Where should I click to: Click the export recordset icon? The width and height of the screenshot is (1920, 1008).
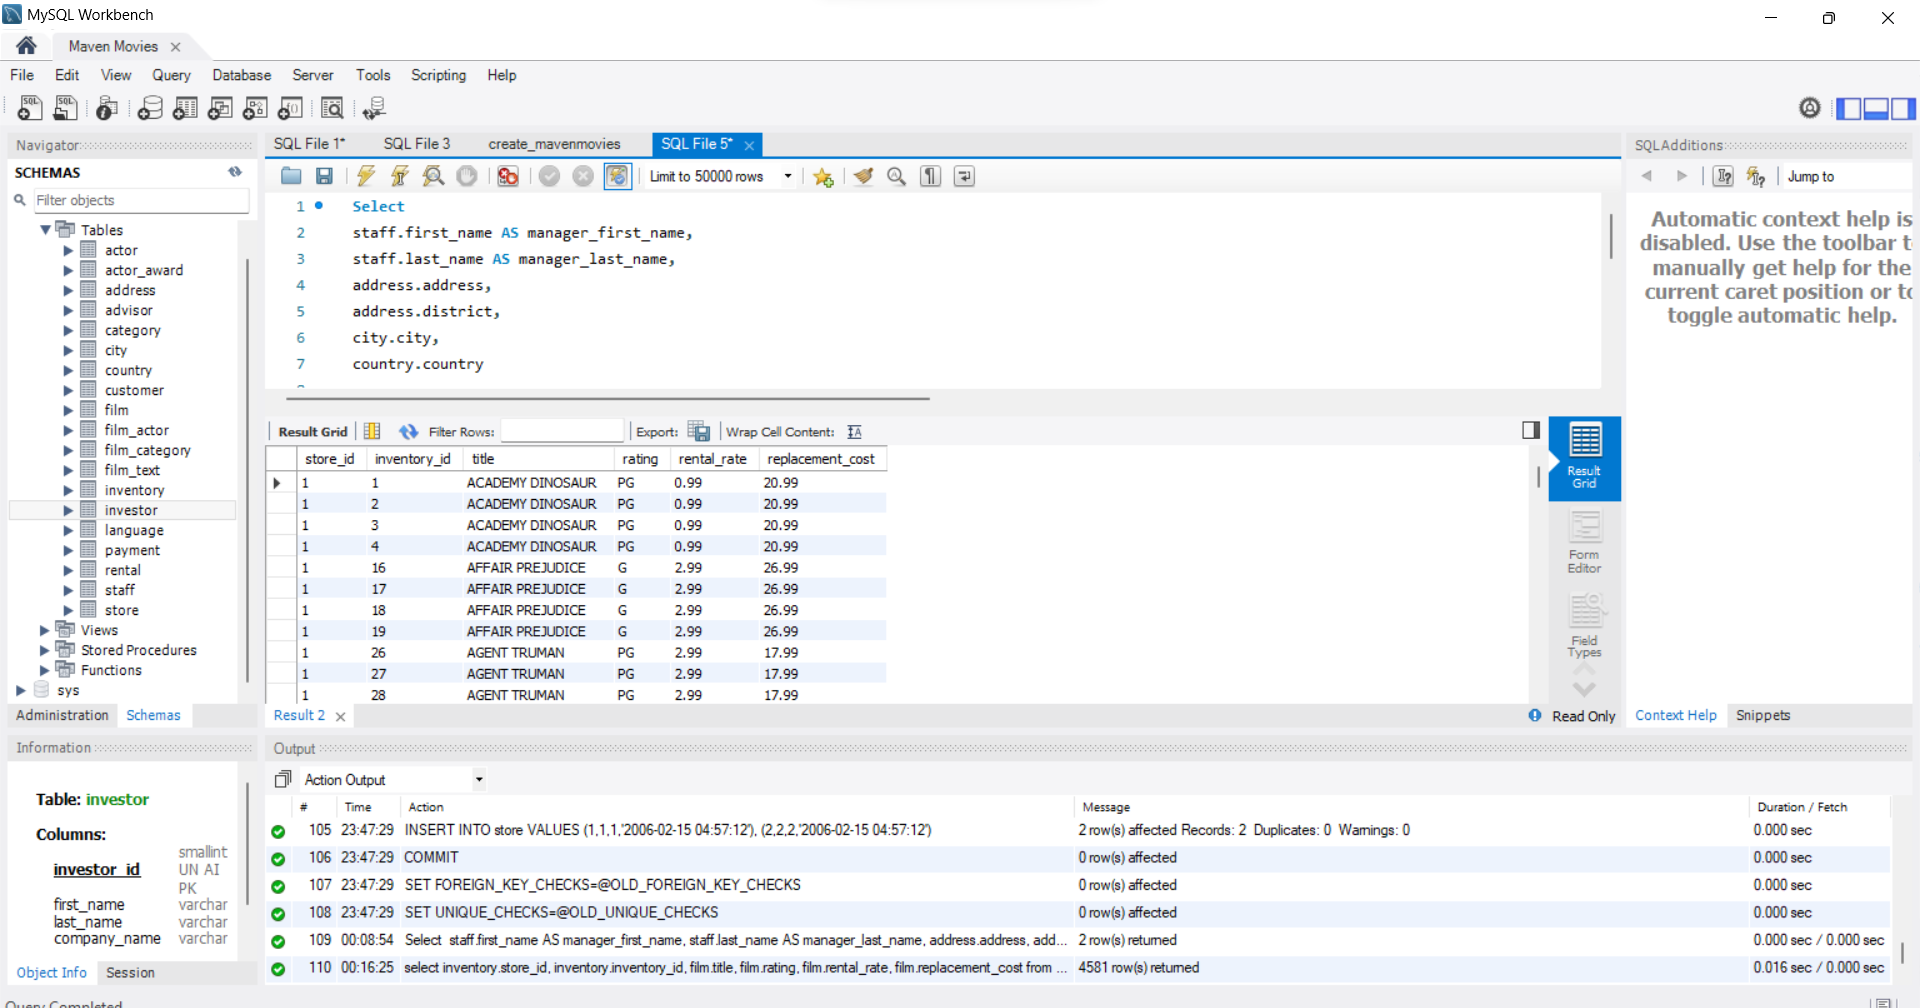tap(699, 432)
